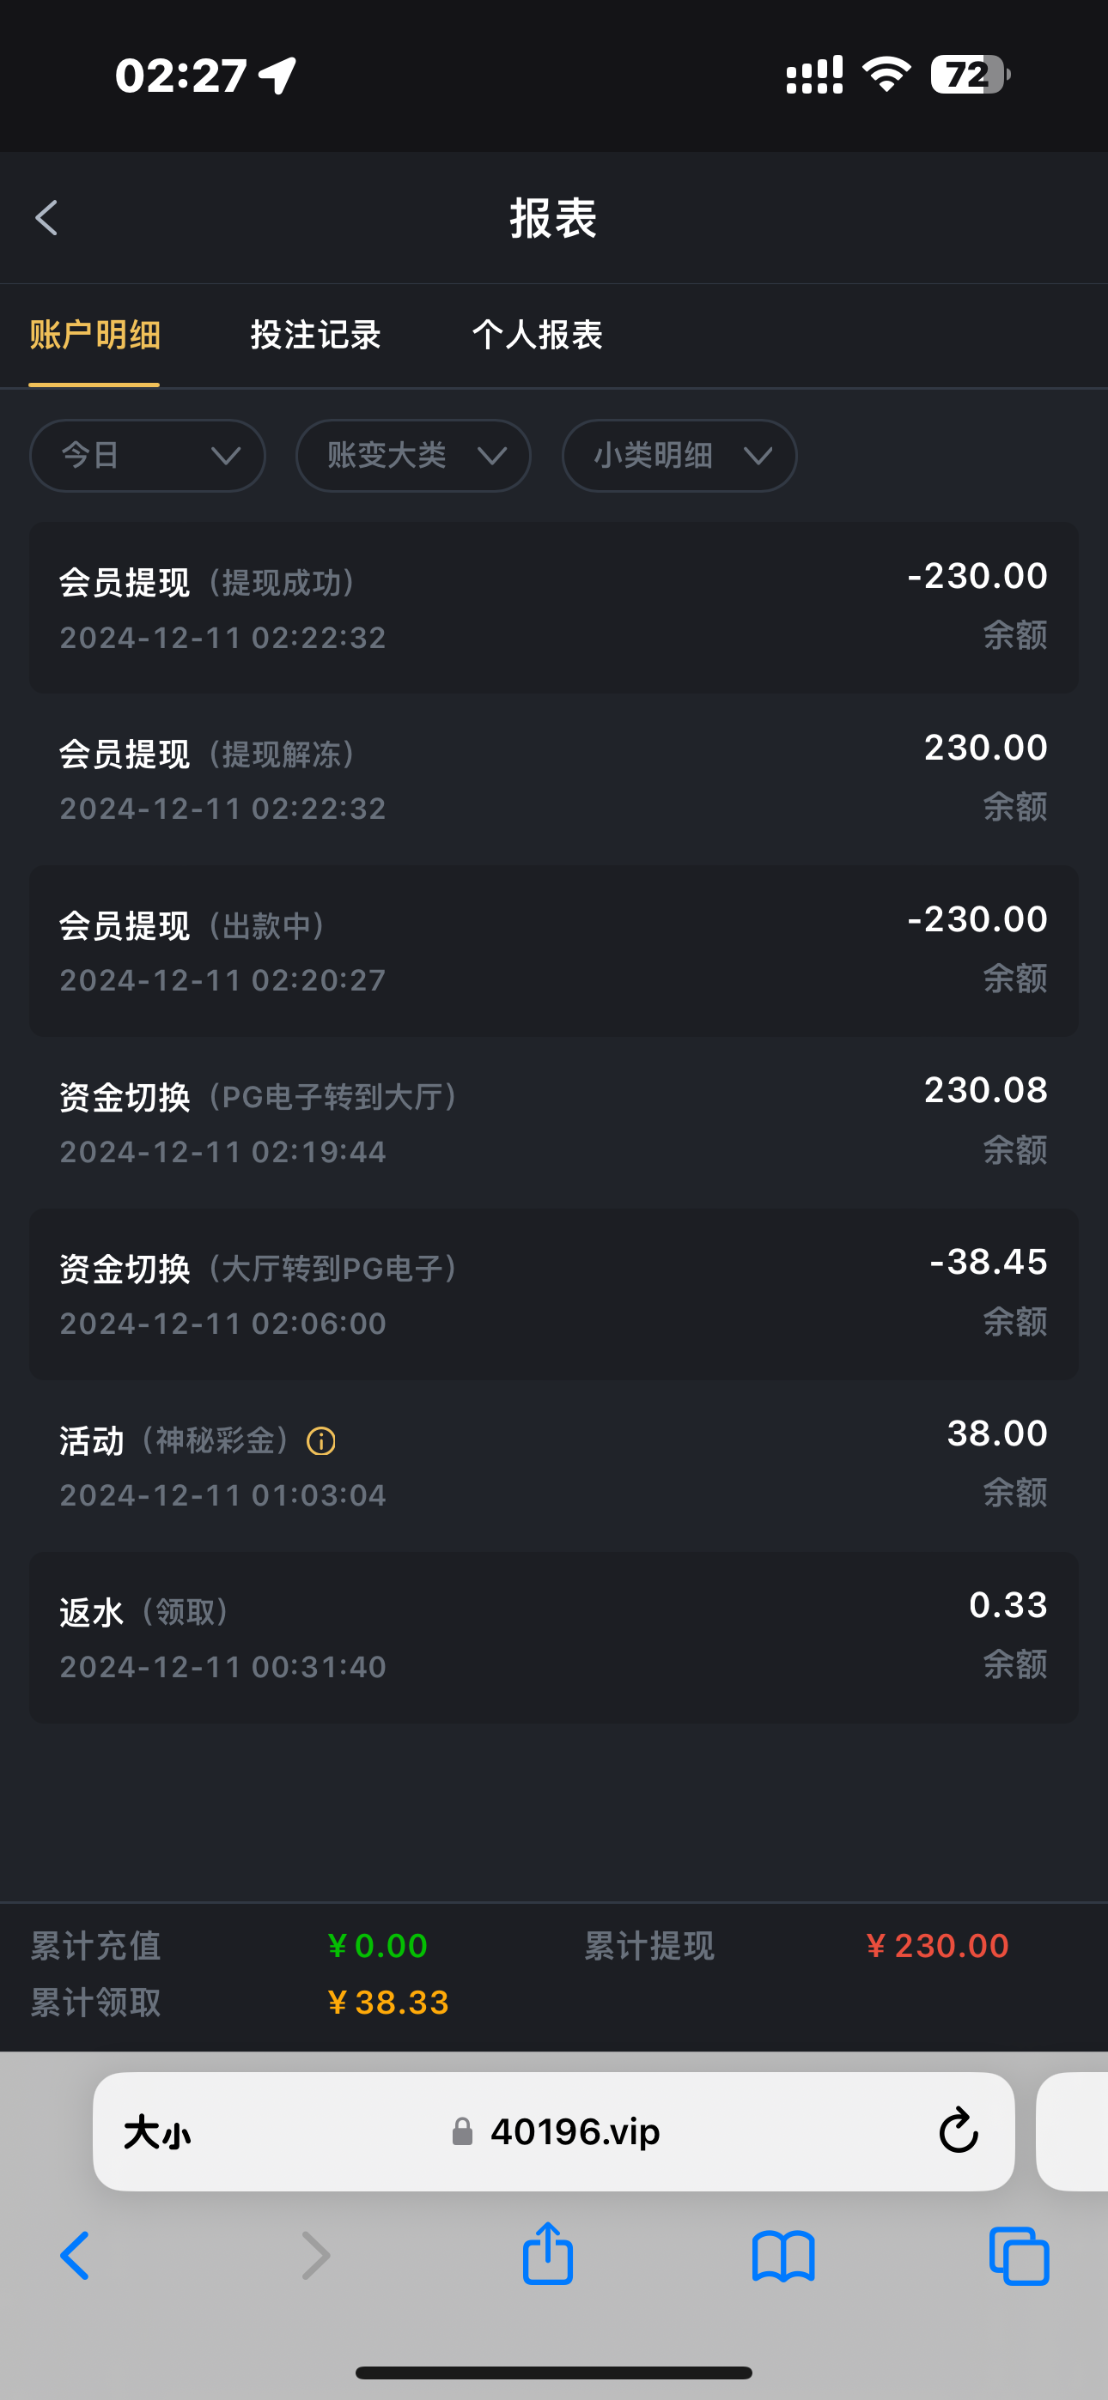Open the 出款中 withdrawal entry
The width and height of the screenshot is (1108, 2400).
pos(553,950)
